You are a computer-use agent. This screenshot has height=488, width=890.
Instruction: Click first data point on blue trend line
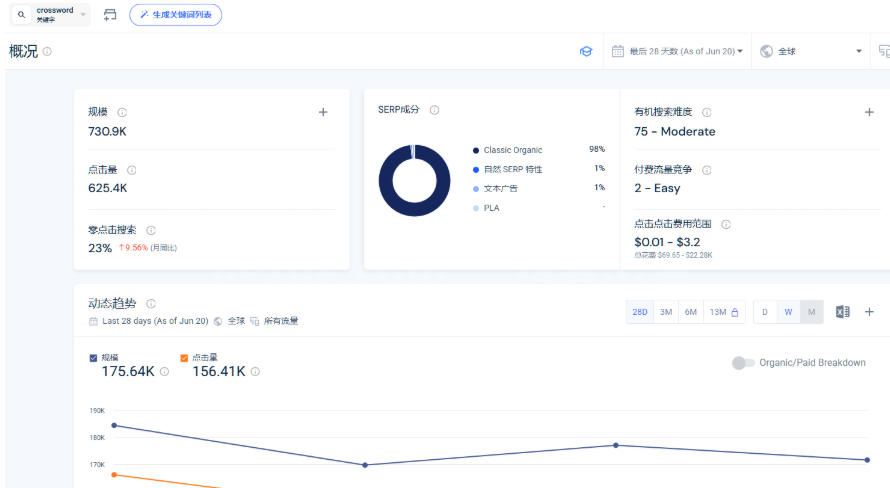click(114, 425)
